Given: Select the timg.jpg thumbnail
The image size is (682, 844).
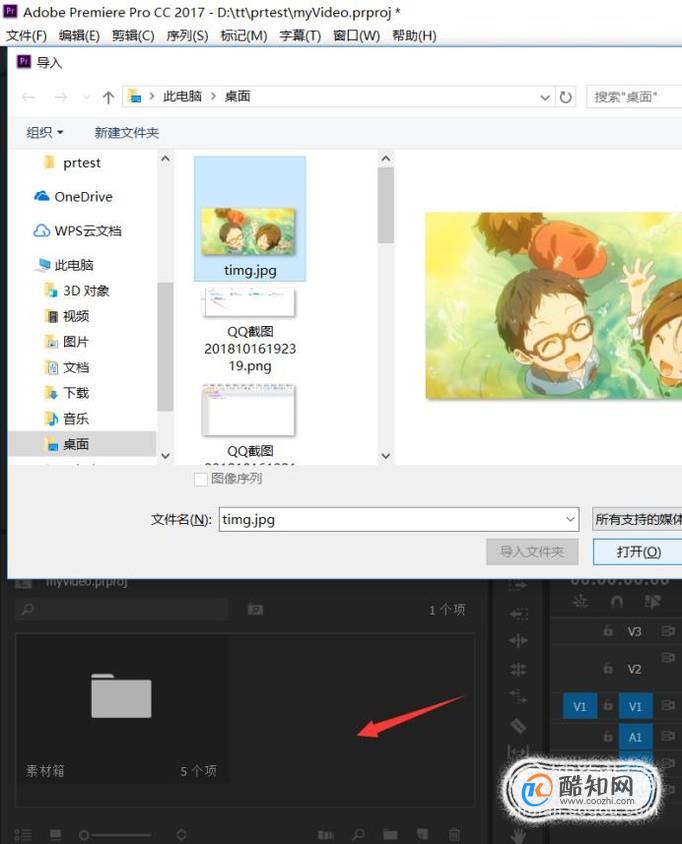Looking at the screenshot, I should point(250,219).
